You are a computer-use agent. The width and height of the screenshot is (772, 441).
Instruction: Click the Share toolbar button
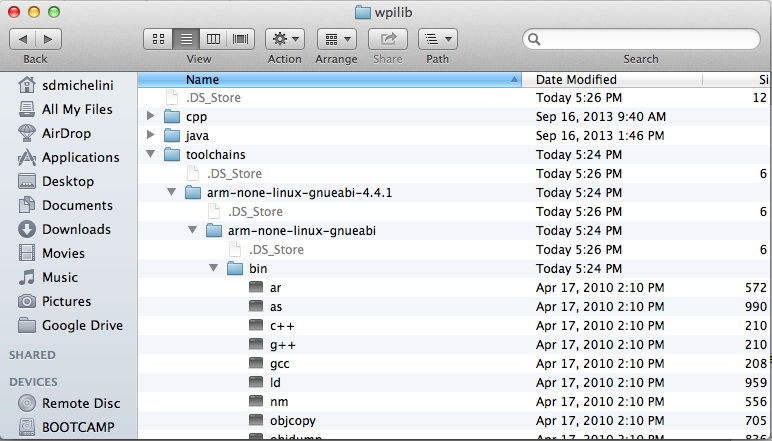pos(387,39)
